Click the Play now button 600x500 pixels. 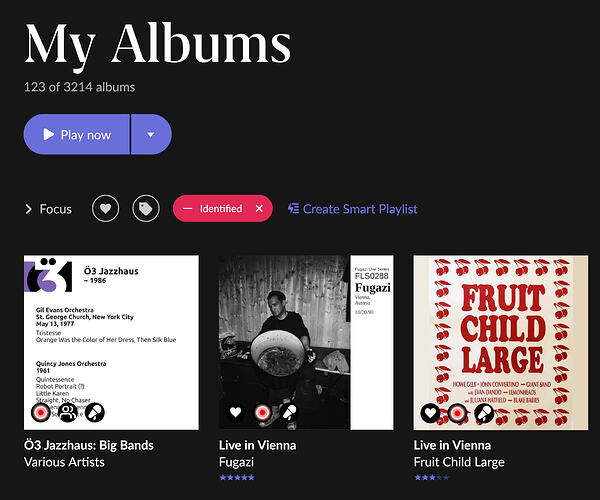[77, 134]
